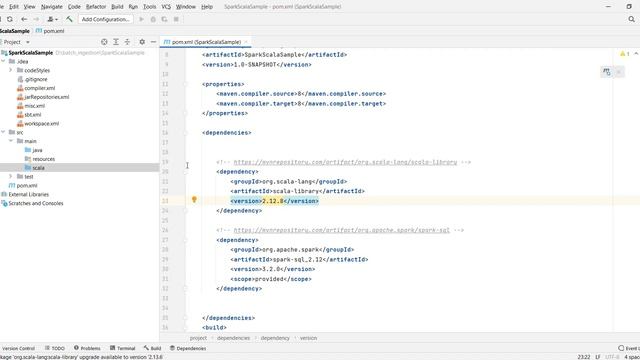640x360 pixels.
Task: Open the Refactor menu
Action: [x=96, y=7]
